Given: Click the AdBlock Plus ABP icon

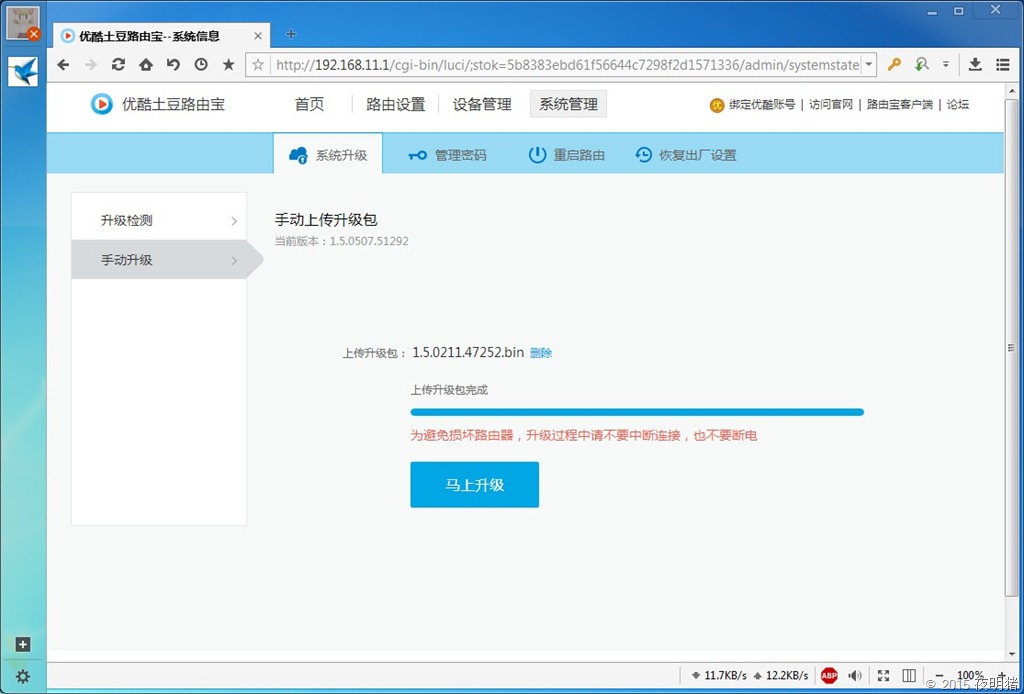Looking at the screenshot, I should click(x=829, y=676).
